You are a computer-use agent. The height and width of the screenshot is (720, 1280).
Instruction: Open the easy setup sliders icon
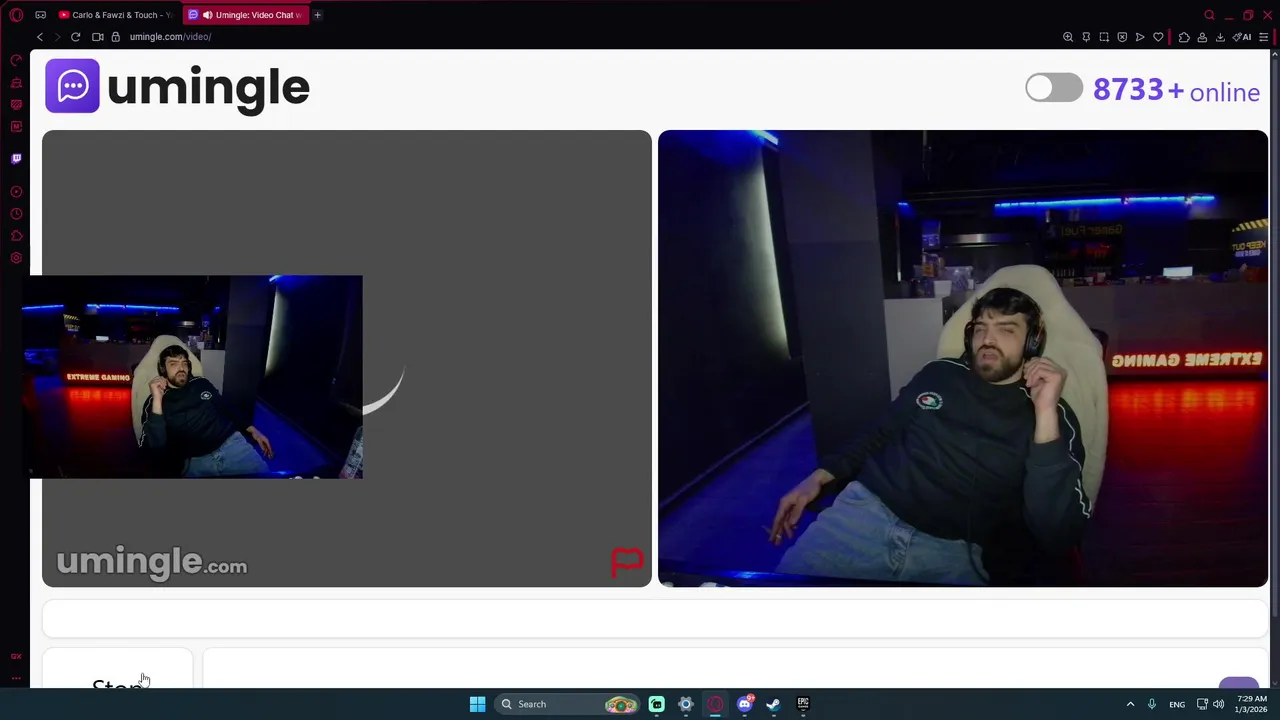click(x=1264, y=37)
